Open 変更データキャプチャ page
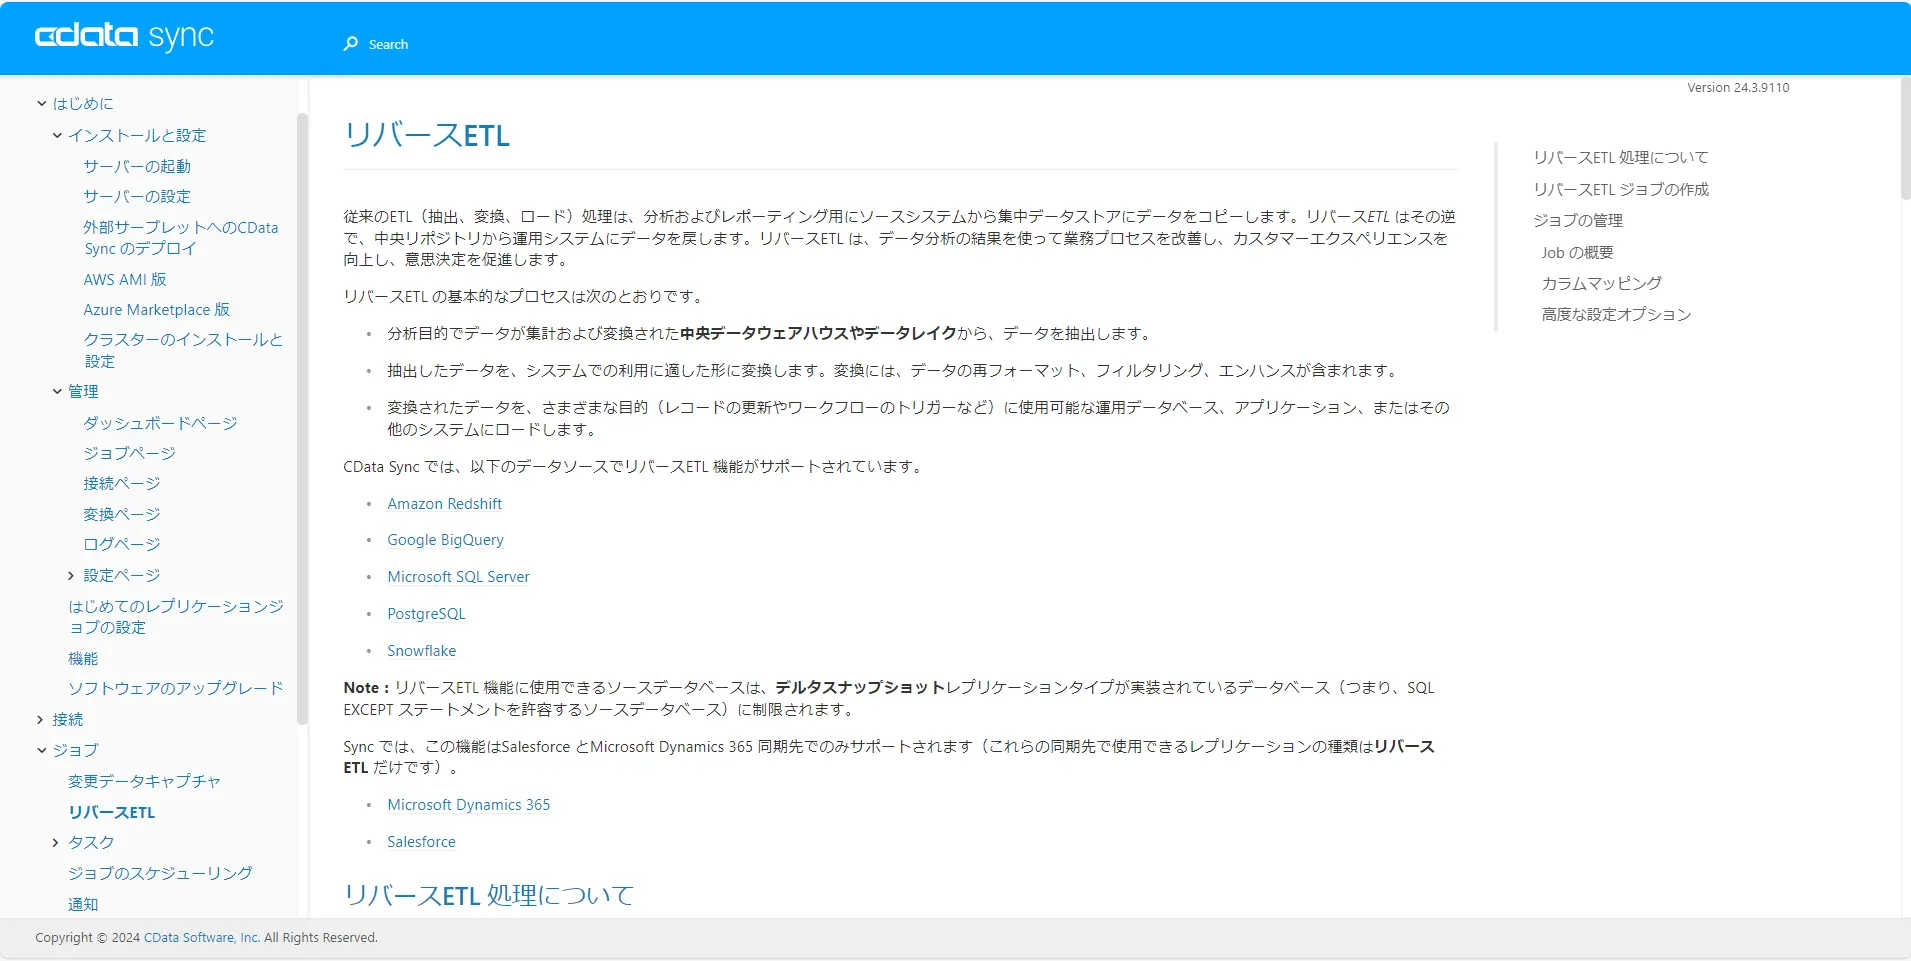Viewport: 1911px width, 961px height. click(144, 781)
